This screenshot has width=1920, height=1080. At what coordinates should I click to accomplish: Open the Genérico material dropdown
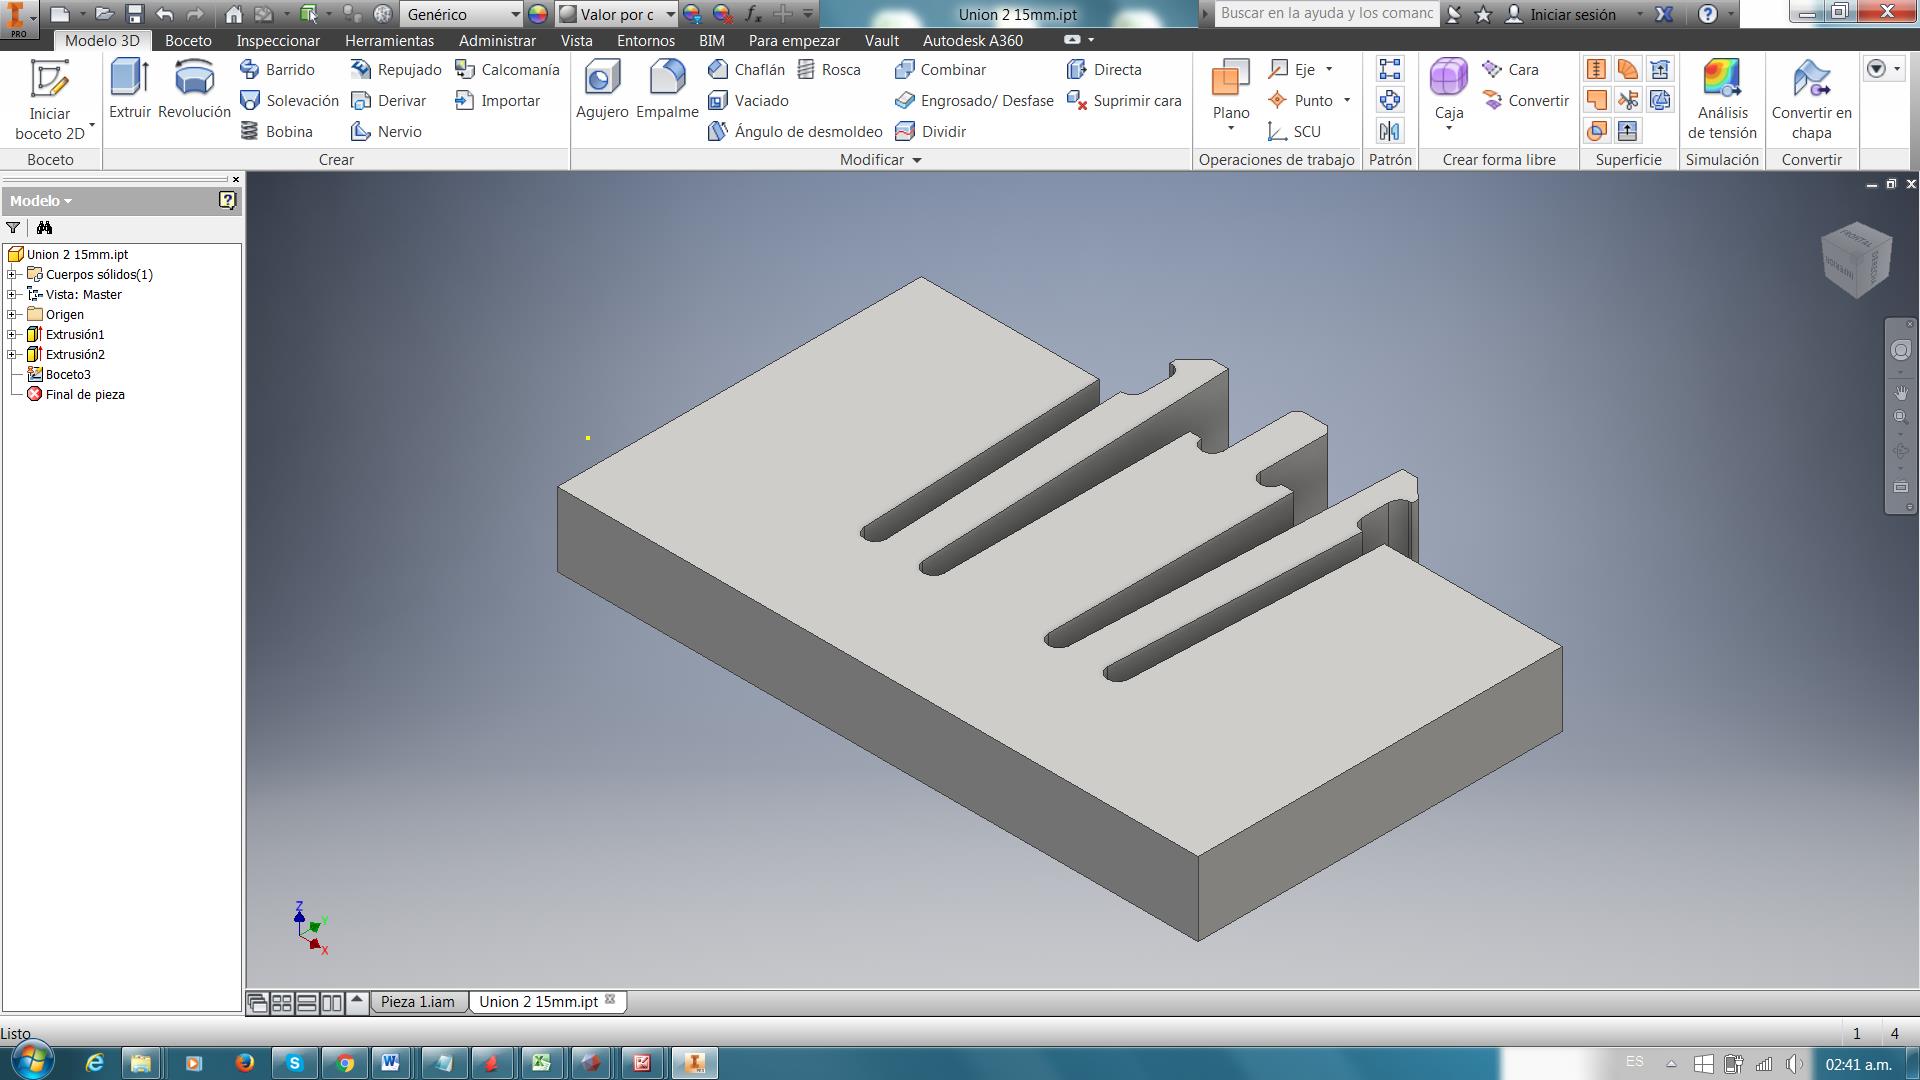[x=515, y=14]
